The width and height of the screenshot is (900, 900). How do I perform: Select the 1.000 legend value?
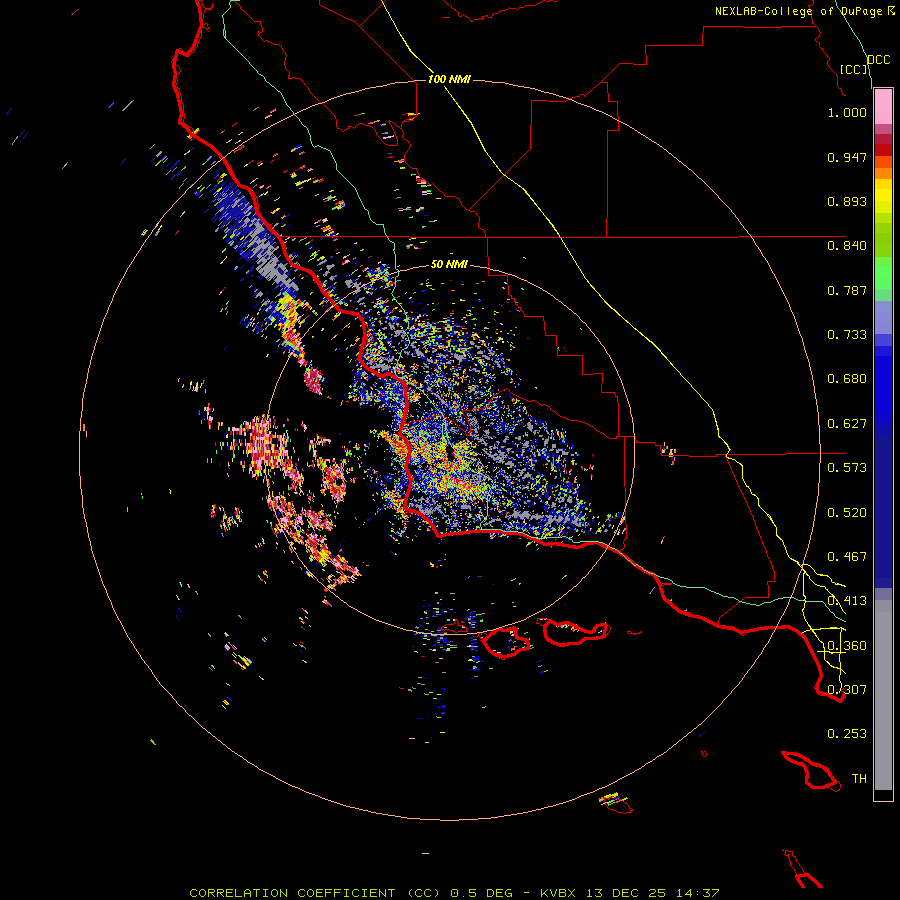click(847, 112)
